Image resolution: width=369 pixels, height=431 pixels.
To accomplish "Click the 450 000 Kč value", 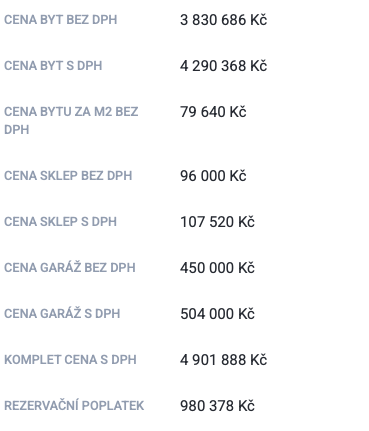I will point(217,268).
